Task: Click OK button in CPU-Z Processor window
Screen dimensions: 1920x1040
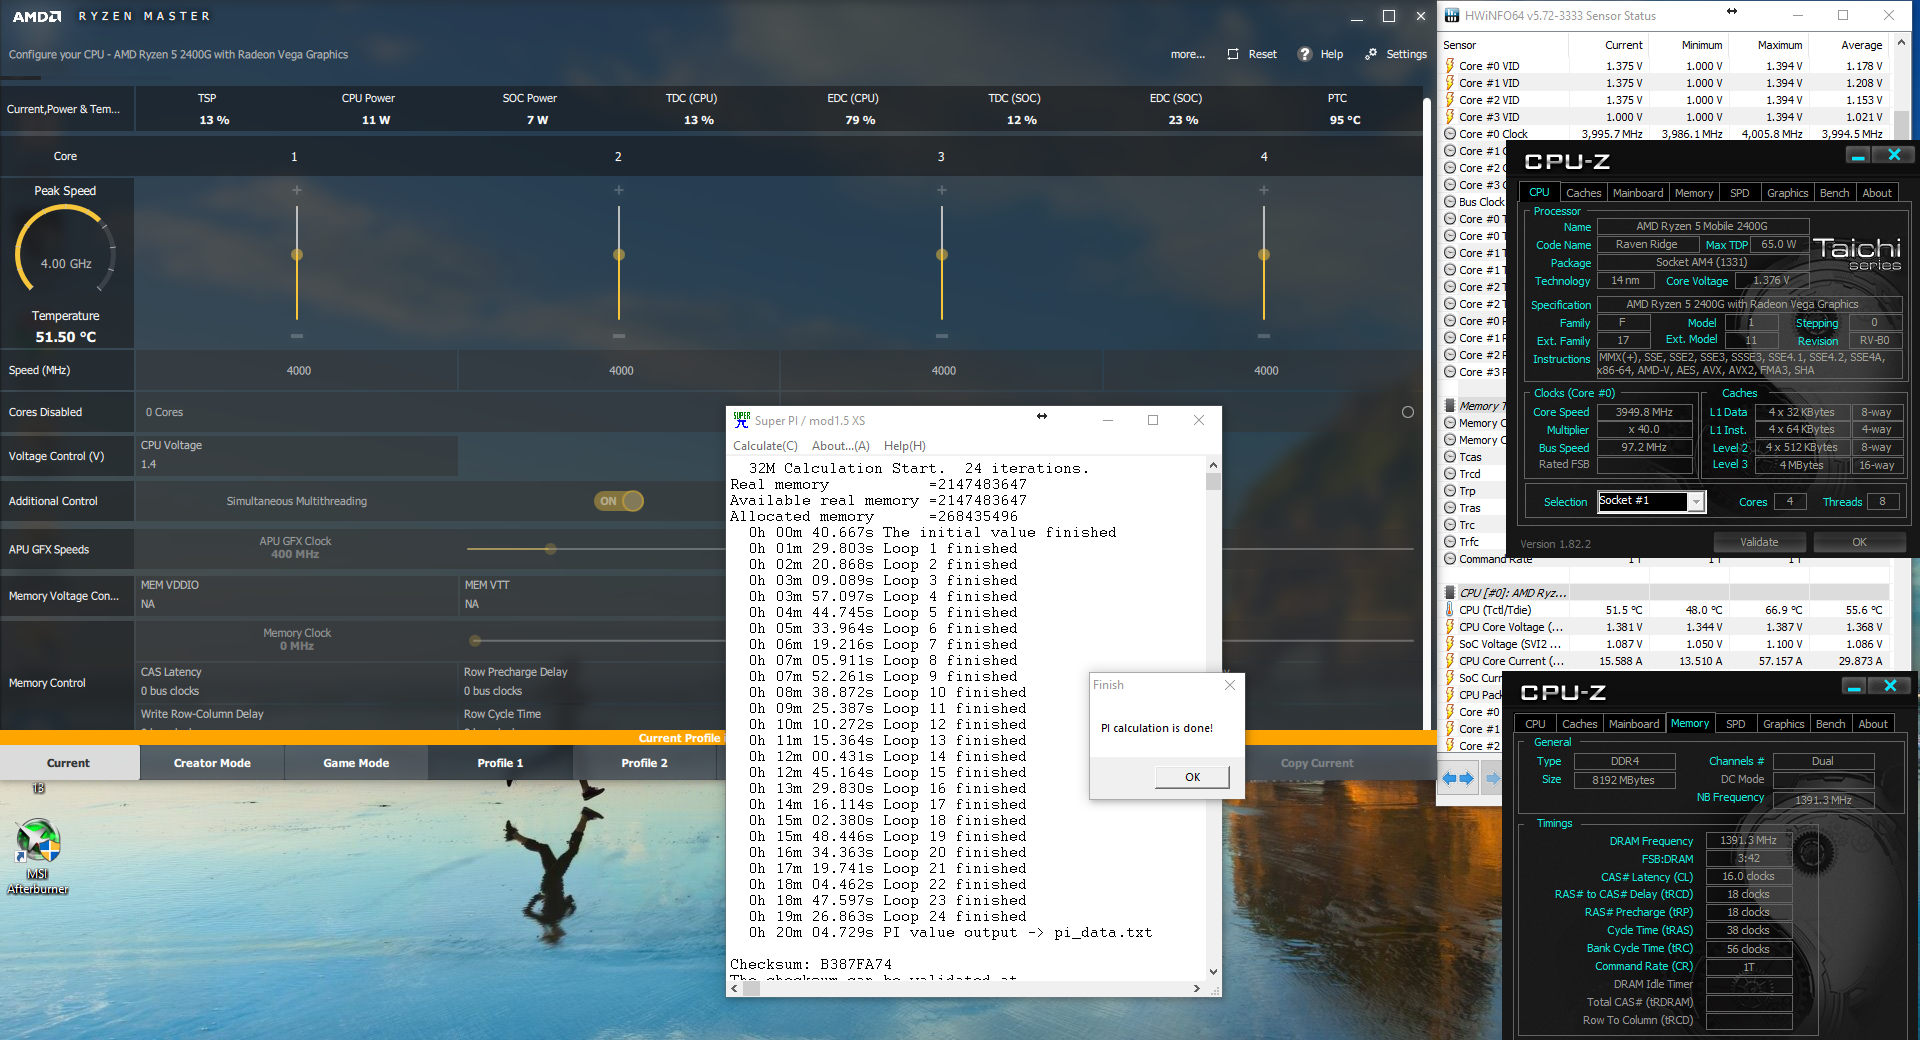Action: (1859, 542)
